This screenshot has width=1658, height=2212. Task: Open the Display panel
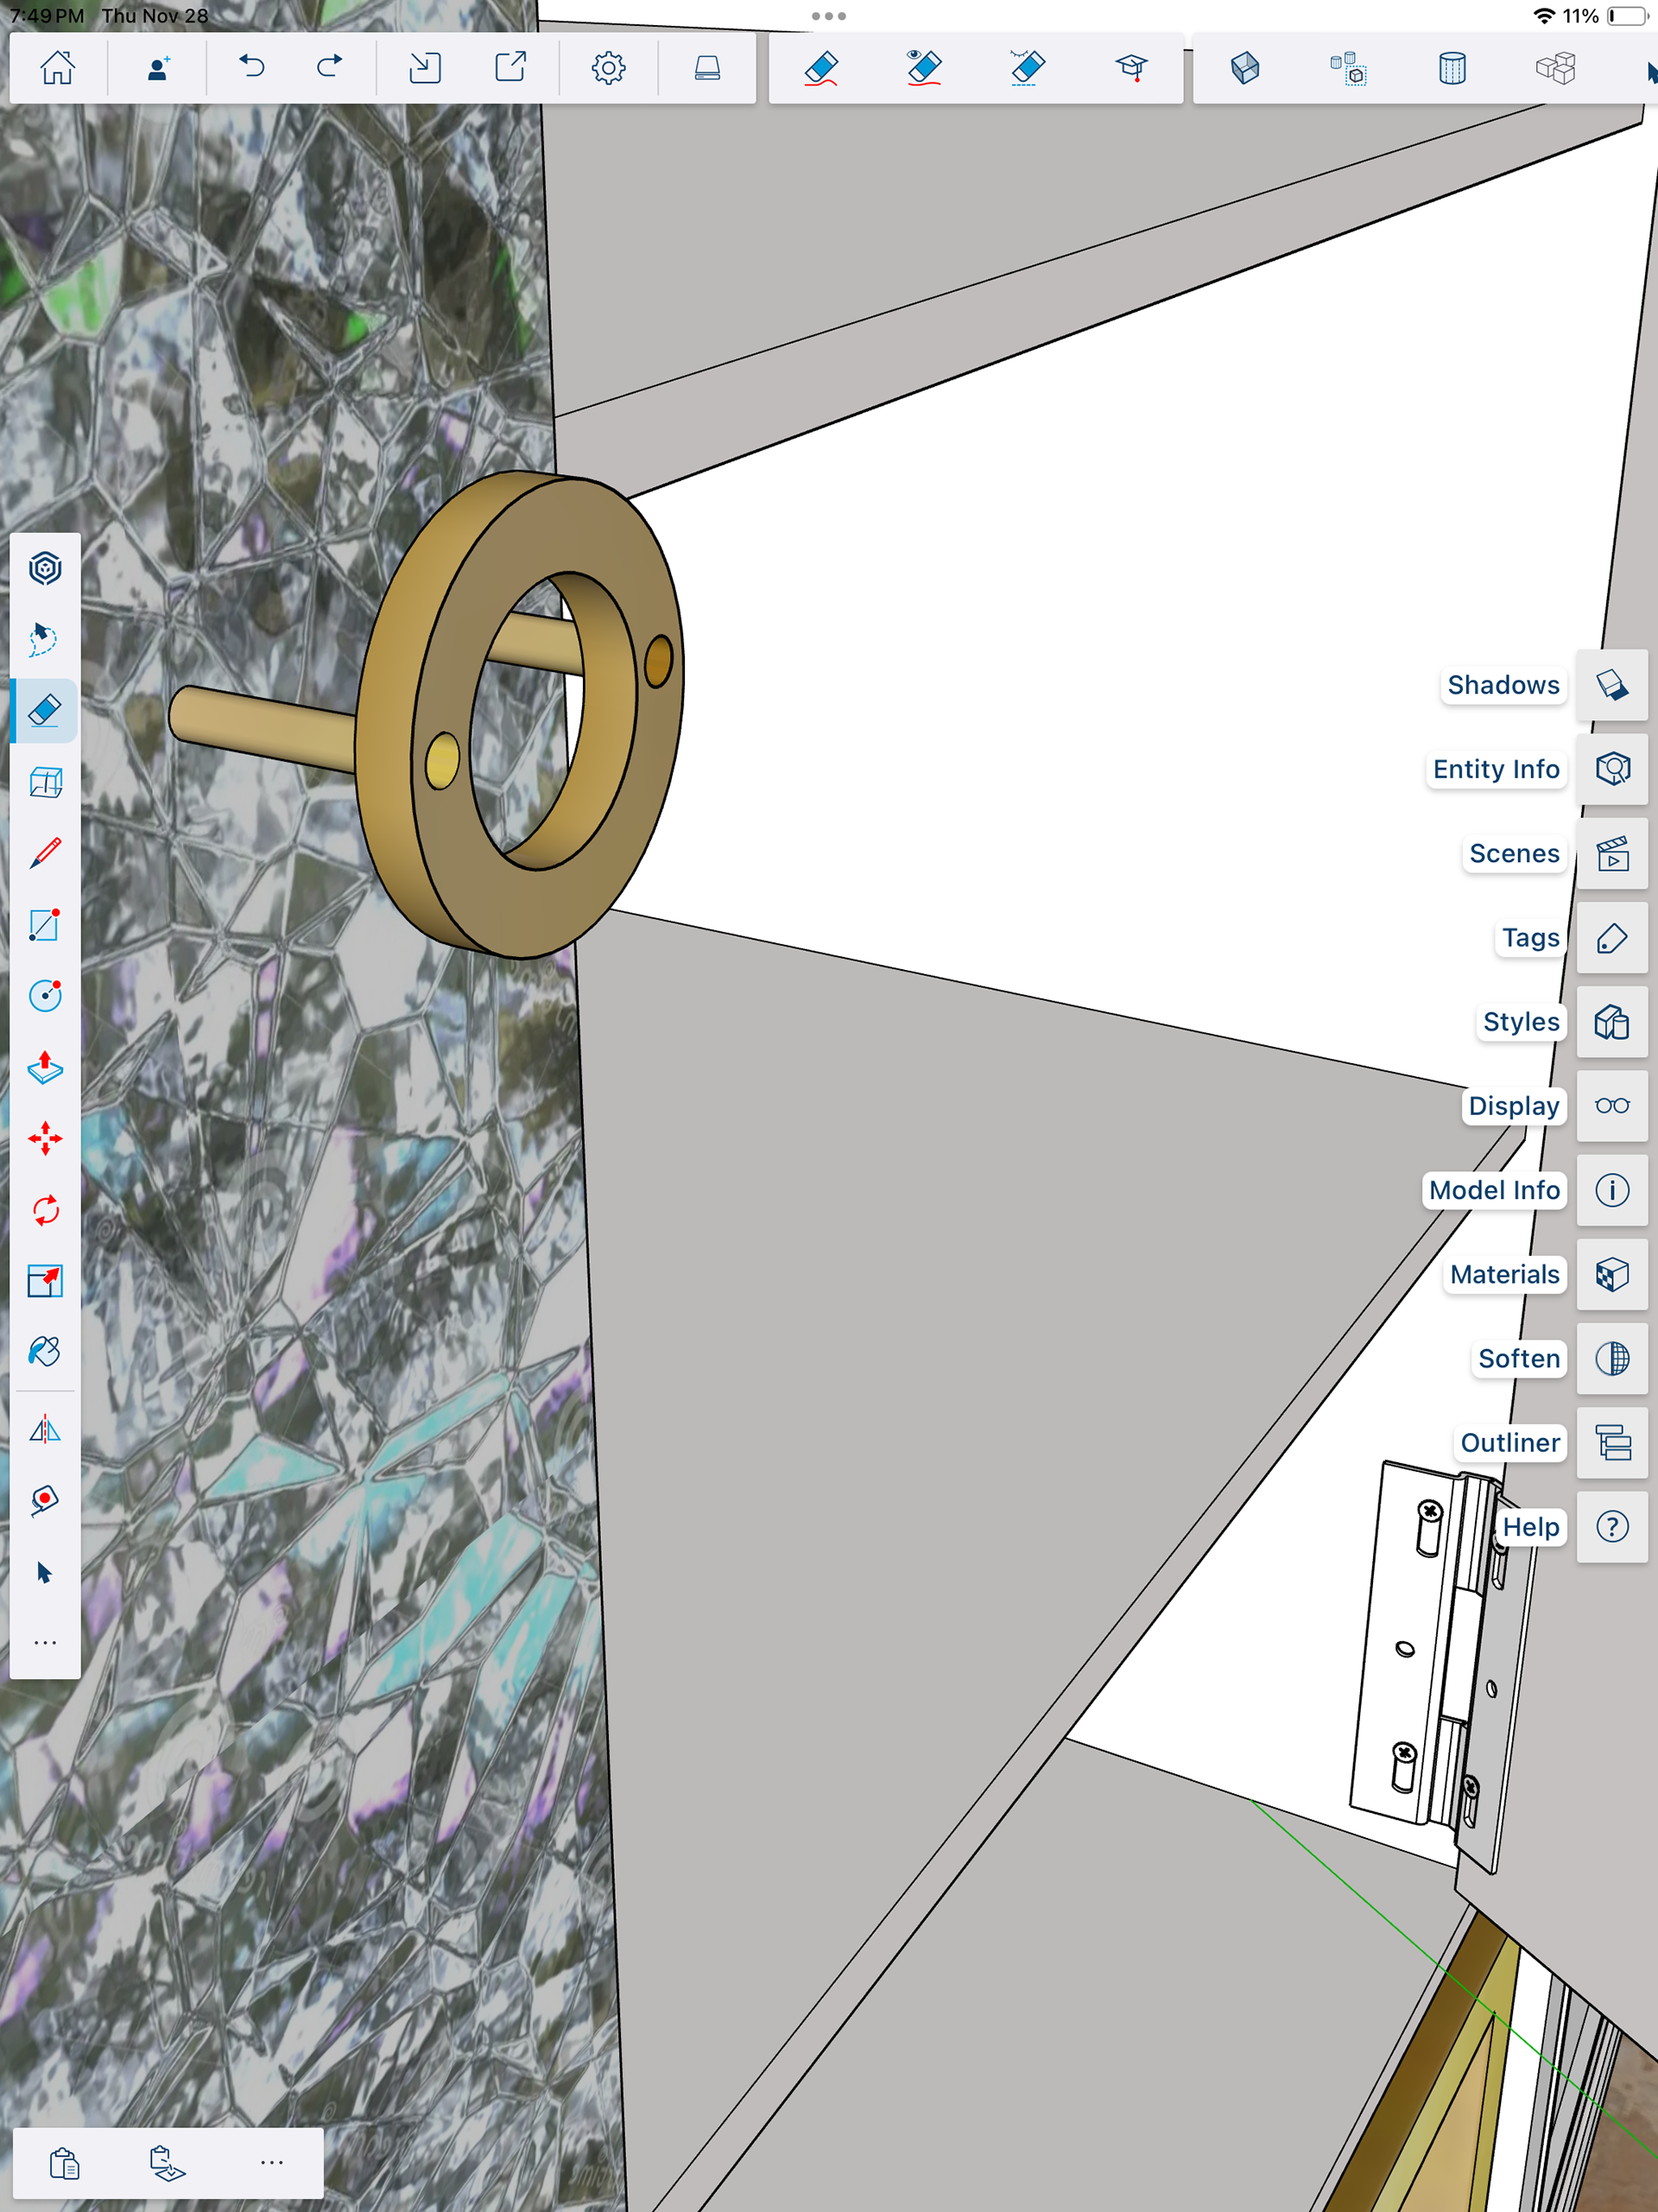(x=1611, y=1106)
